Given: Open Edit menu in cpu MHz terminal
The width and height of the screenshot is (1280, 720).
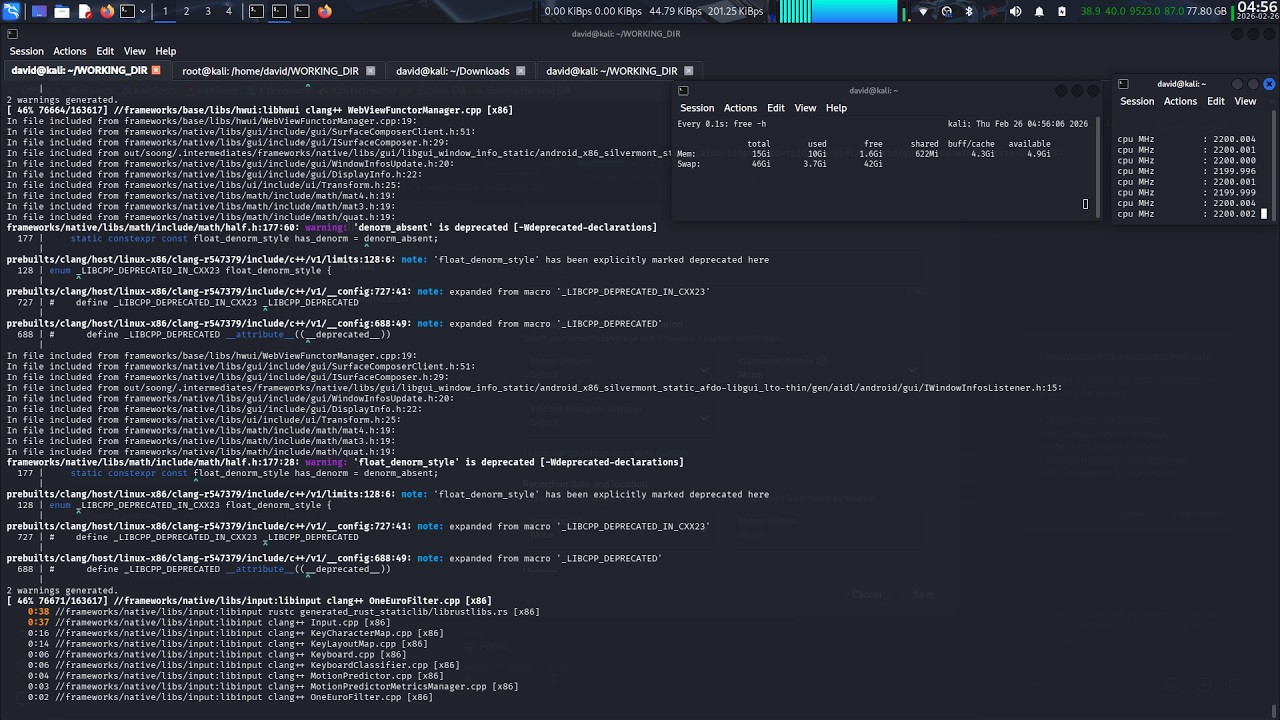Looking at the screenshot, I should (x=1216, y=101).
